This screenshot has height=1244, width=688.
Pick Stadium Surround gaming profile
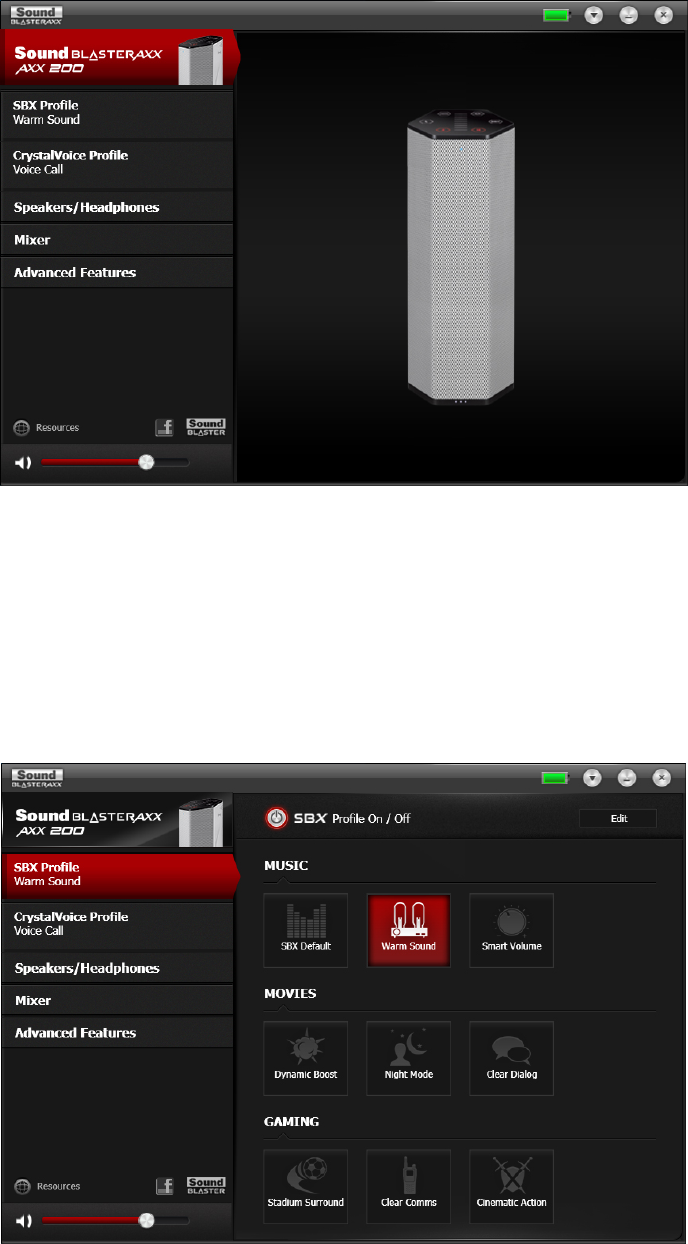(306, 1186)
